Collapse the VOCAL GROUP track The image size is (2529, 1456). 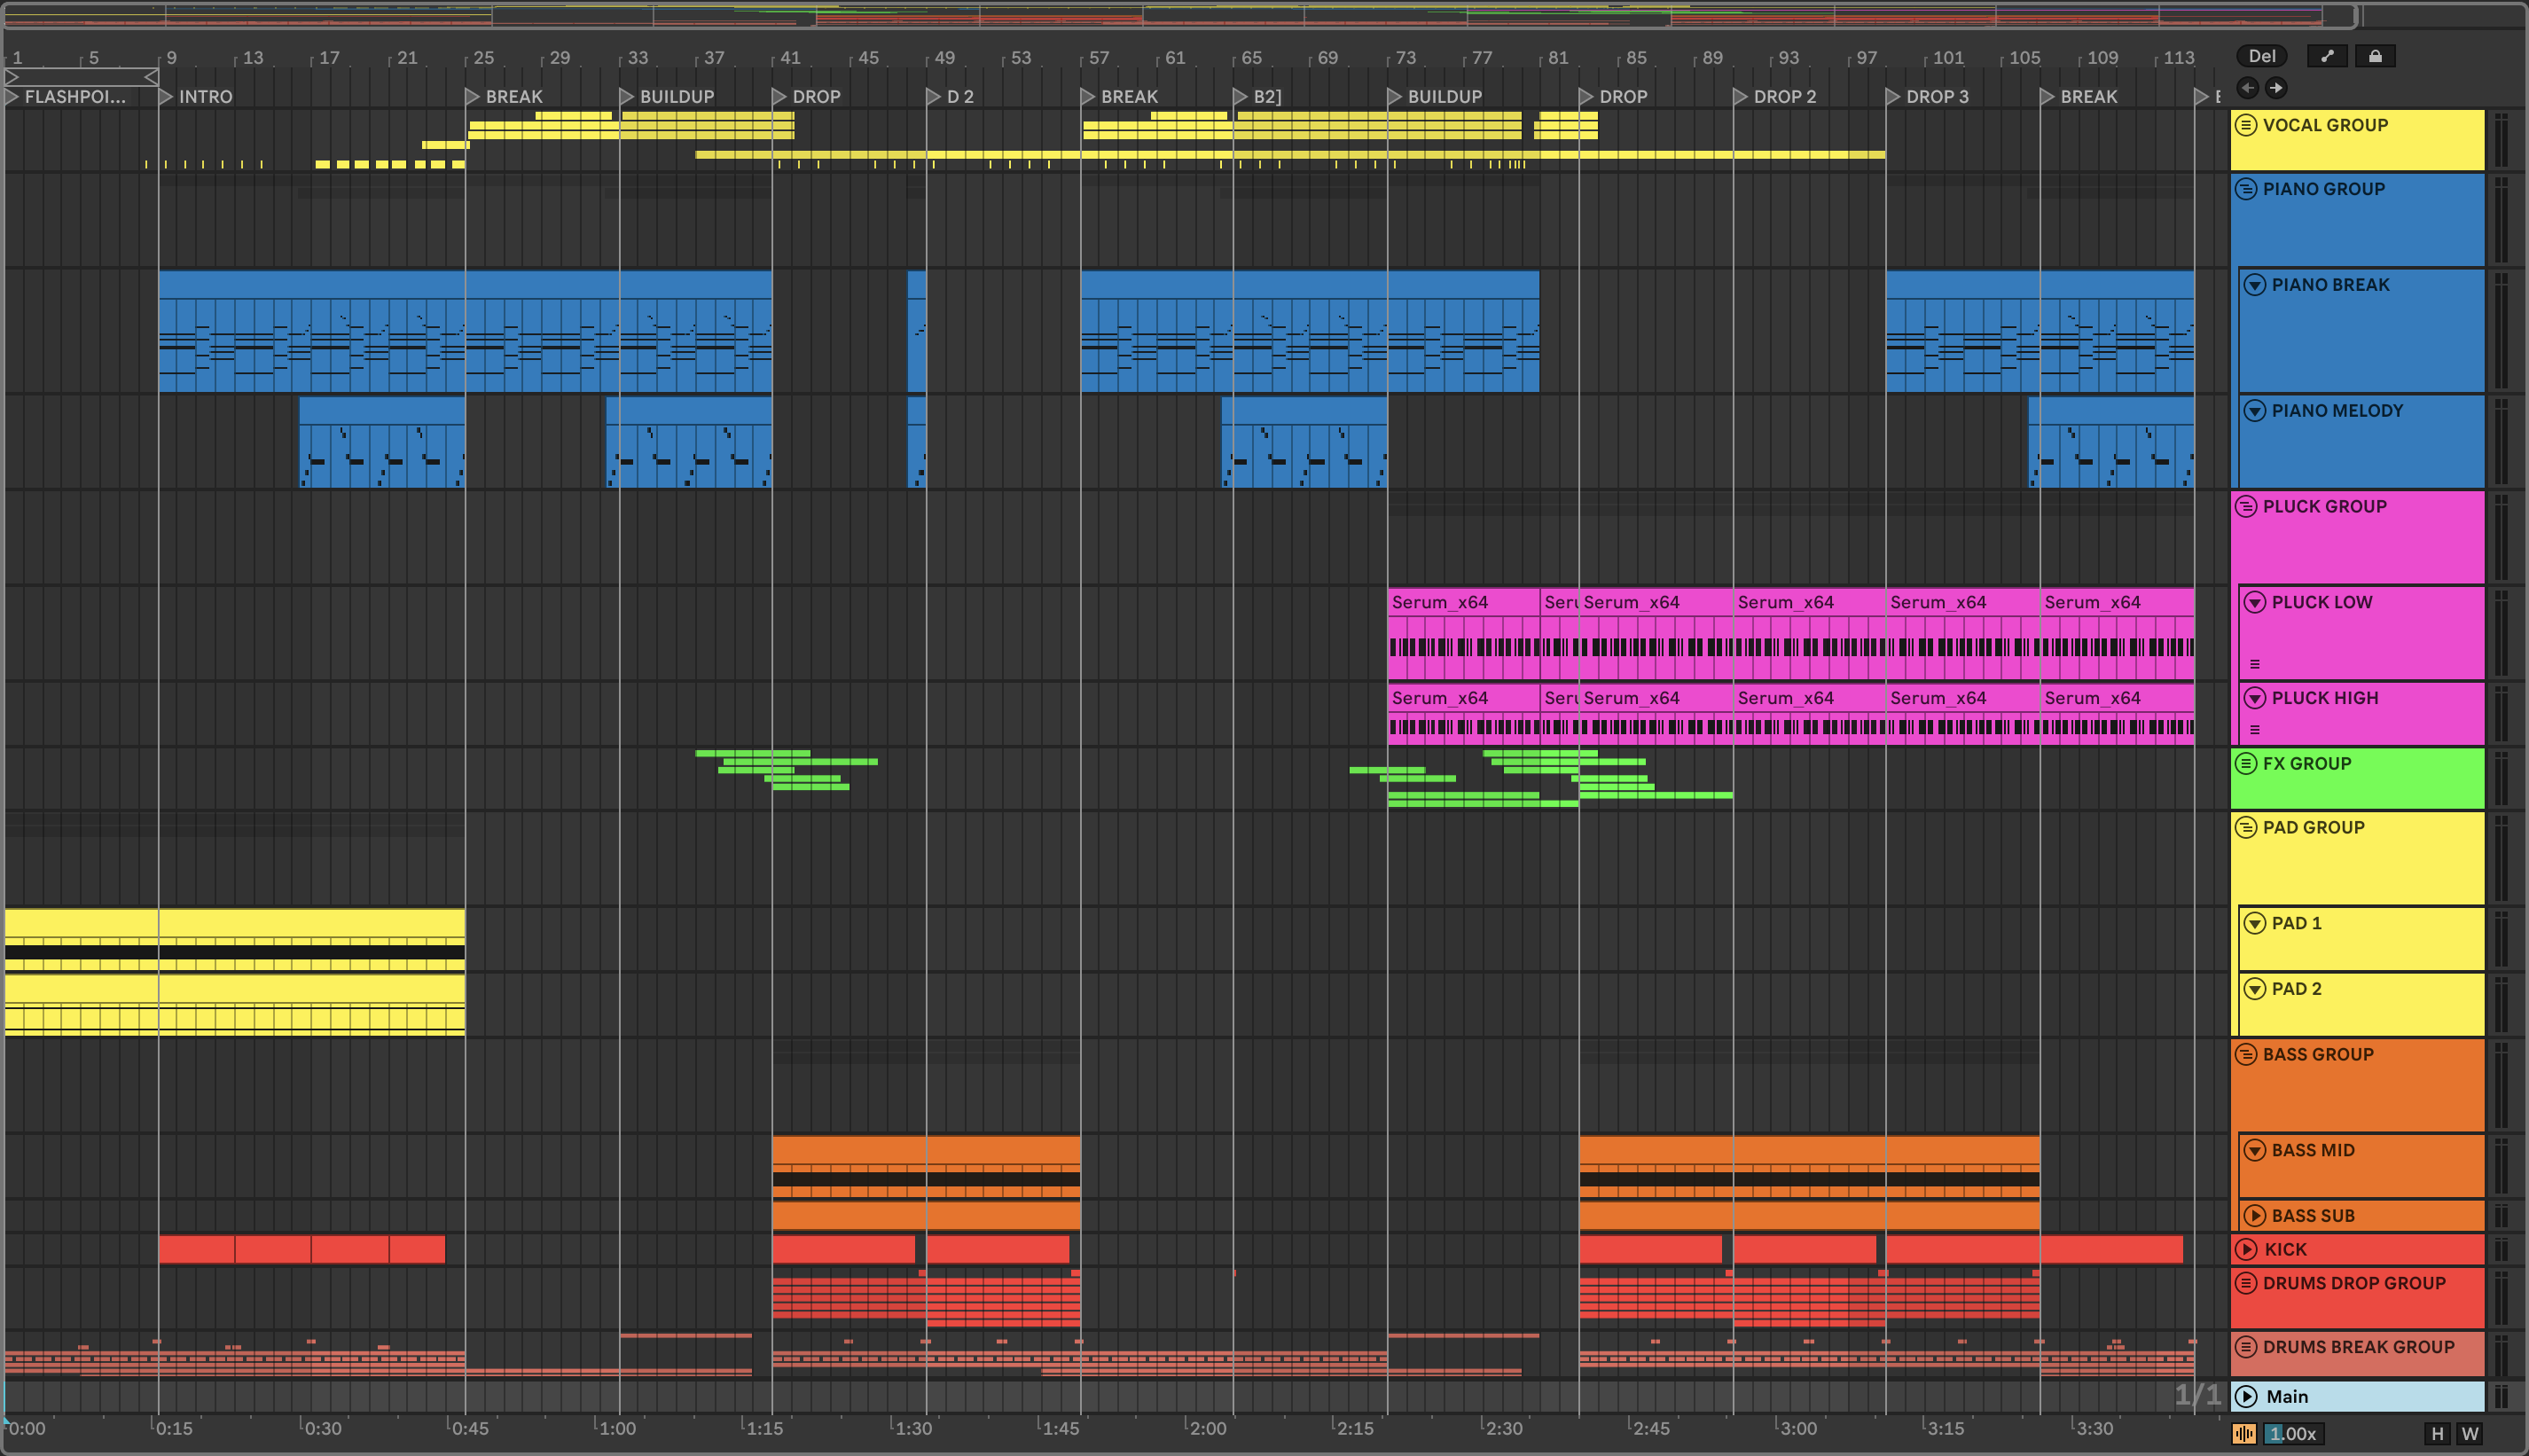2246,125
